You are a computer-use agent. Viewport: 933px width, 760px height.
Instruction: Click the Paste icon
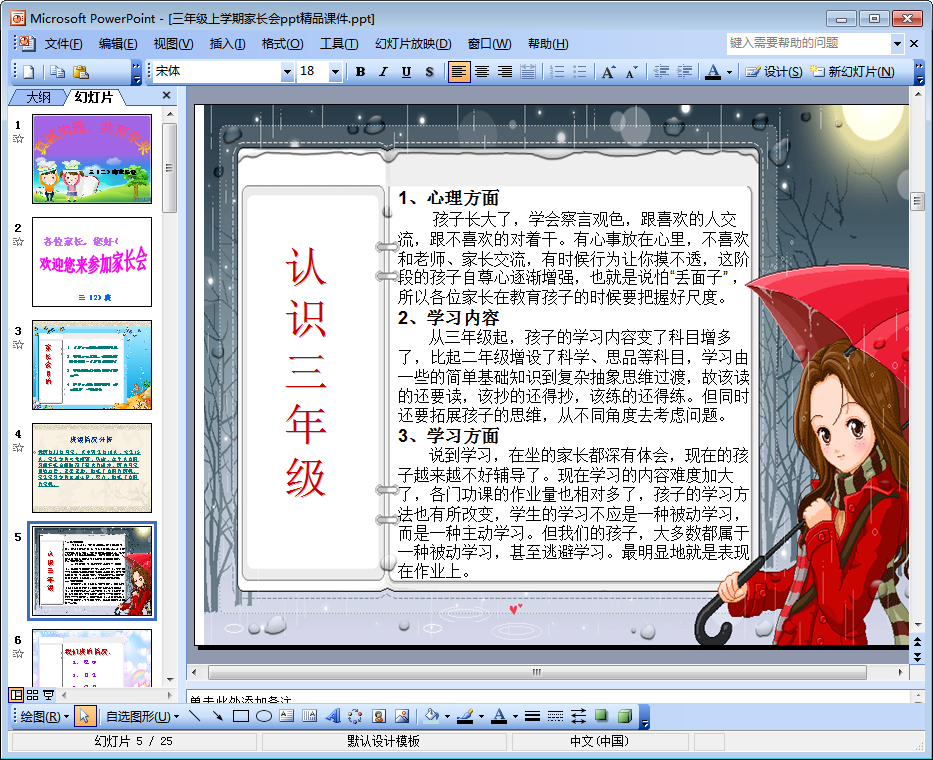click(80, 72)
